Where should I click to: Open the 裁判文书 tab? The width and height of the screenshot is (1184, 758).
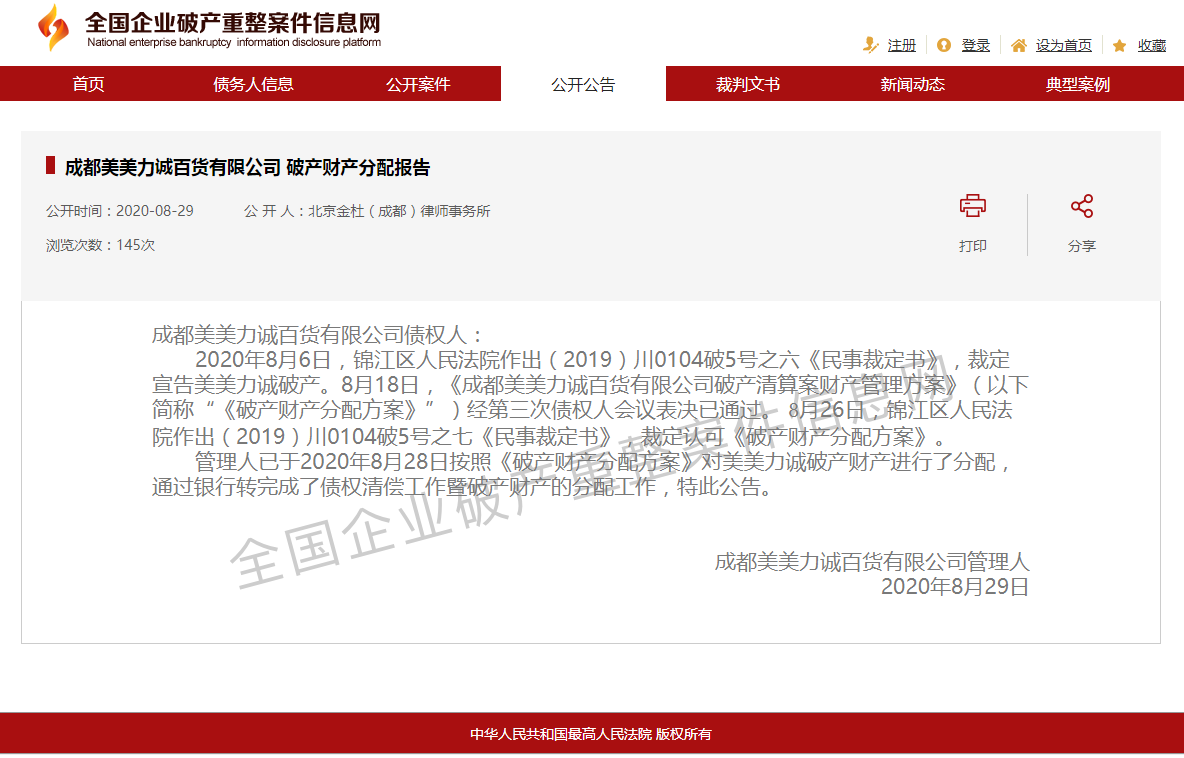(x=747, y=84)
